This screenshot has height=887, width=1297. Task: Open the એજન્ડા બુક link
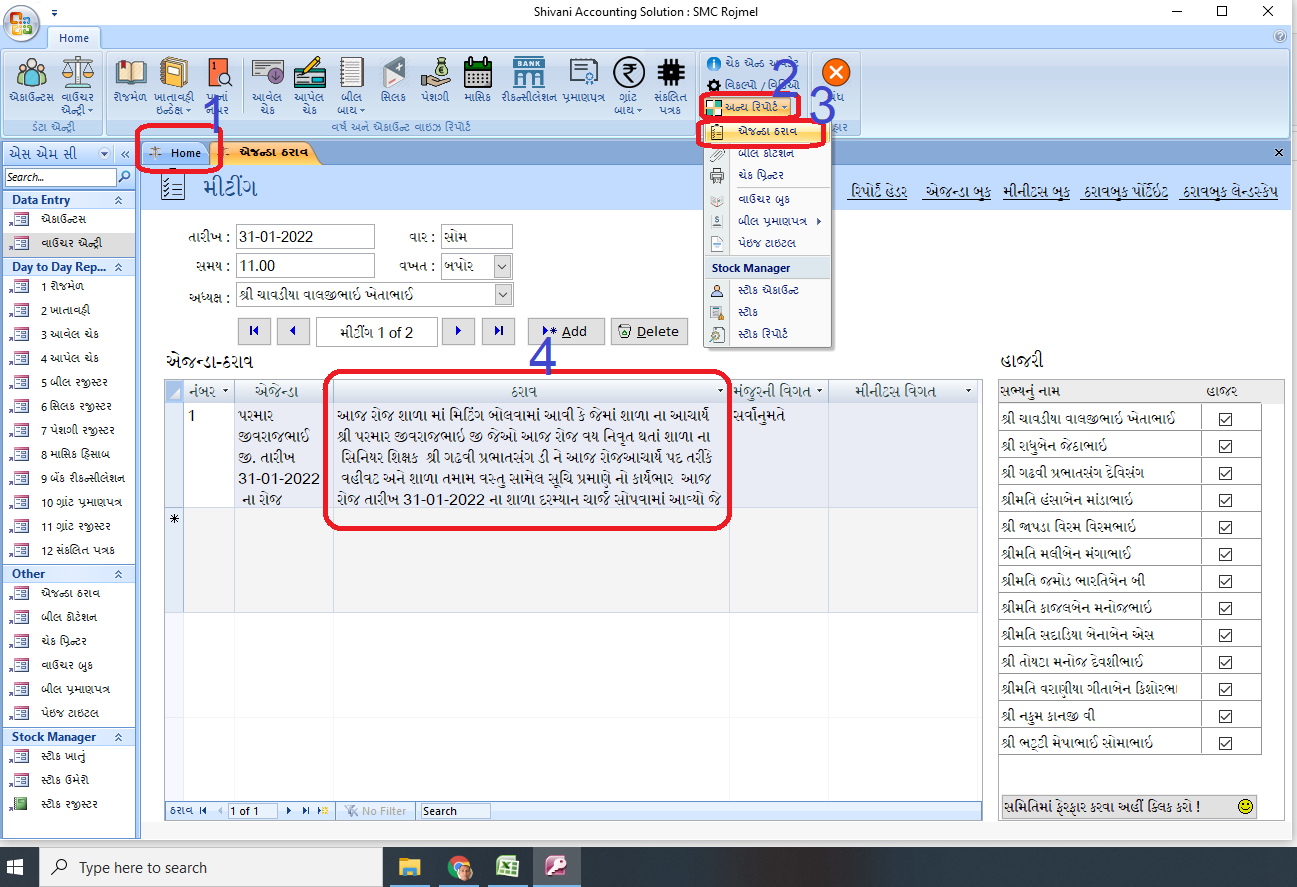pyautogui.click(x=955, y=192)
